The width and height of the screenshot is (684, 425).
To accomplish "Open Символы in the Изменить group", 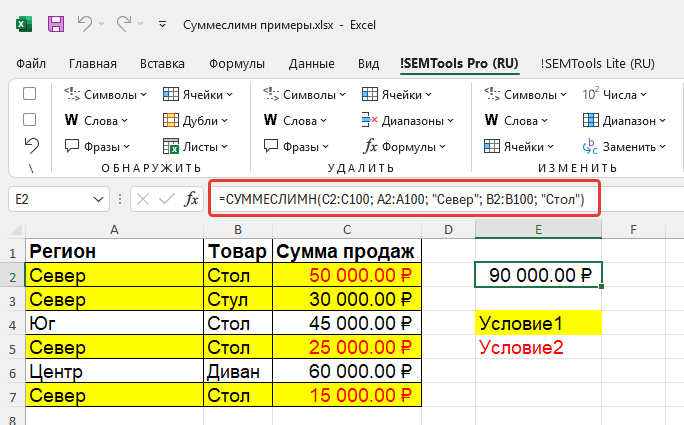I will (525, 94).
